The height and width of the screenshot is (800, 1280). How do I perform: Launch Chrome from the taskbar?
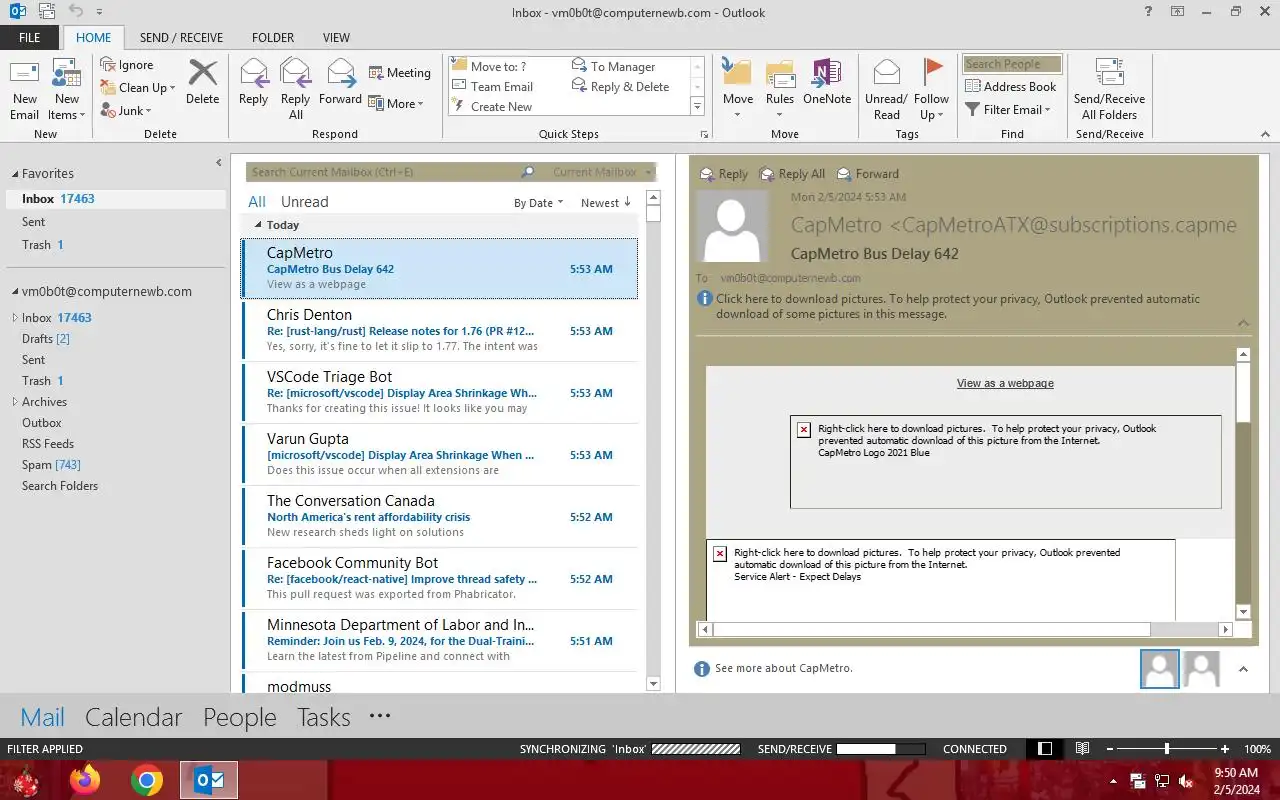click(x=147, y=780)
